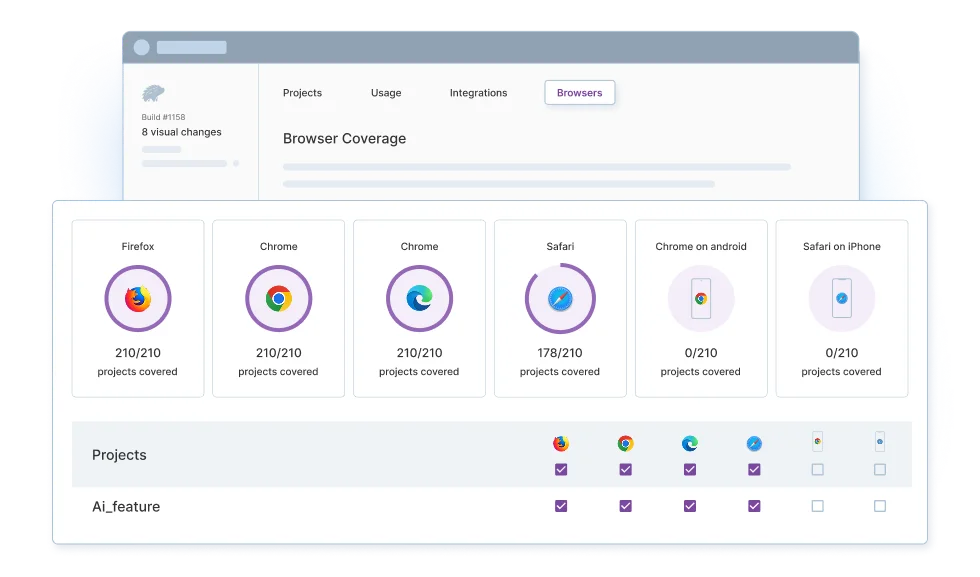Click the hedgehog logo in the sidebar
The width and height of the screenshot is (980, 577).
tap(154, 94)
